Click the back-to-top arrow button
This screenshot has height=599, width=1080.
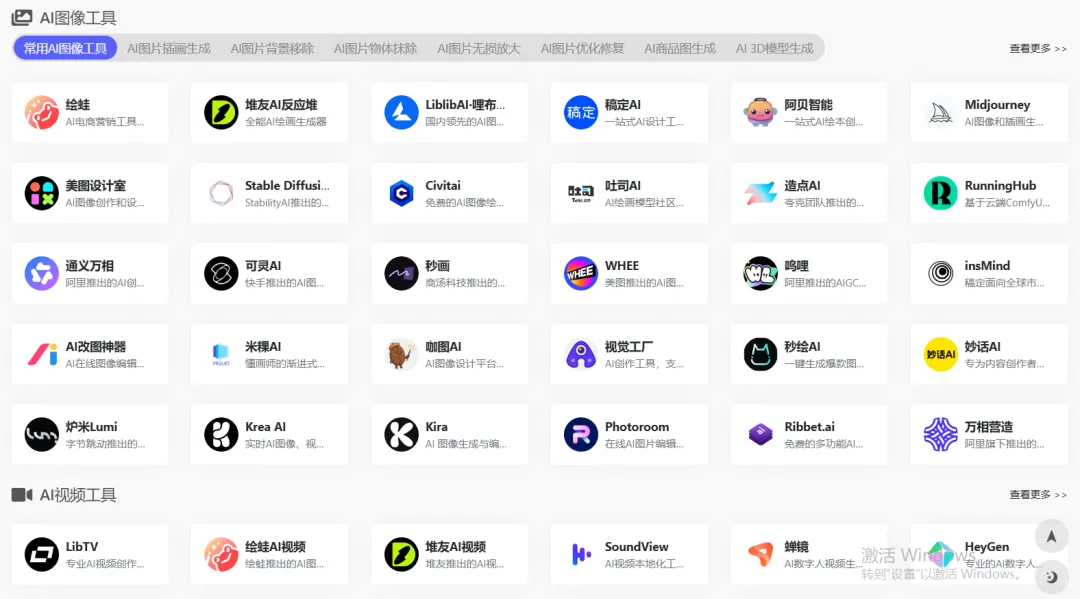[x=1051, y=536]
